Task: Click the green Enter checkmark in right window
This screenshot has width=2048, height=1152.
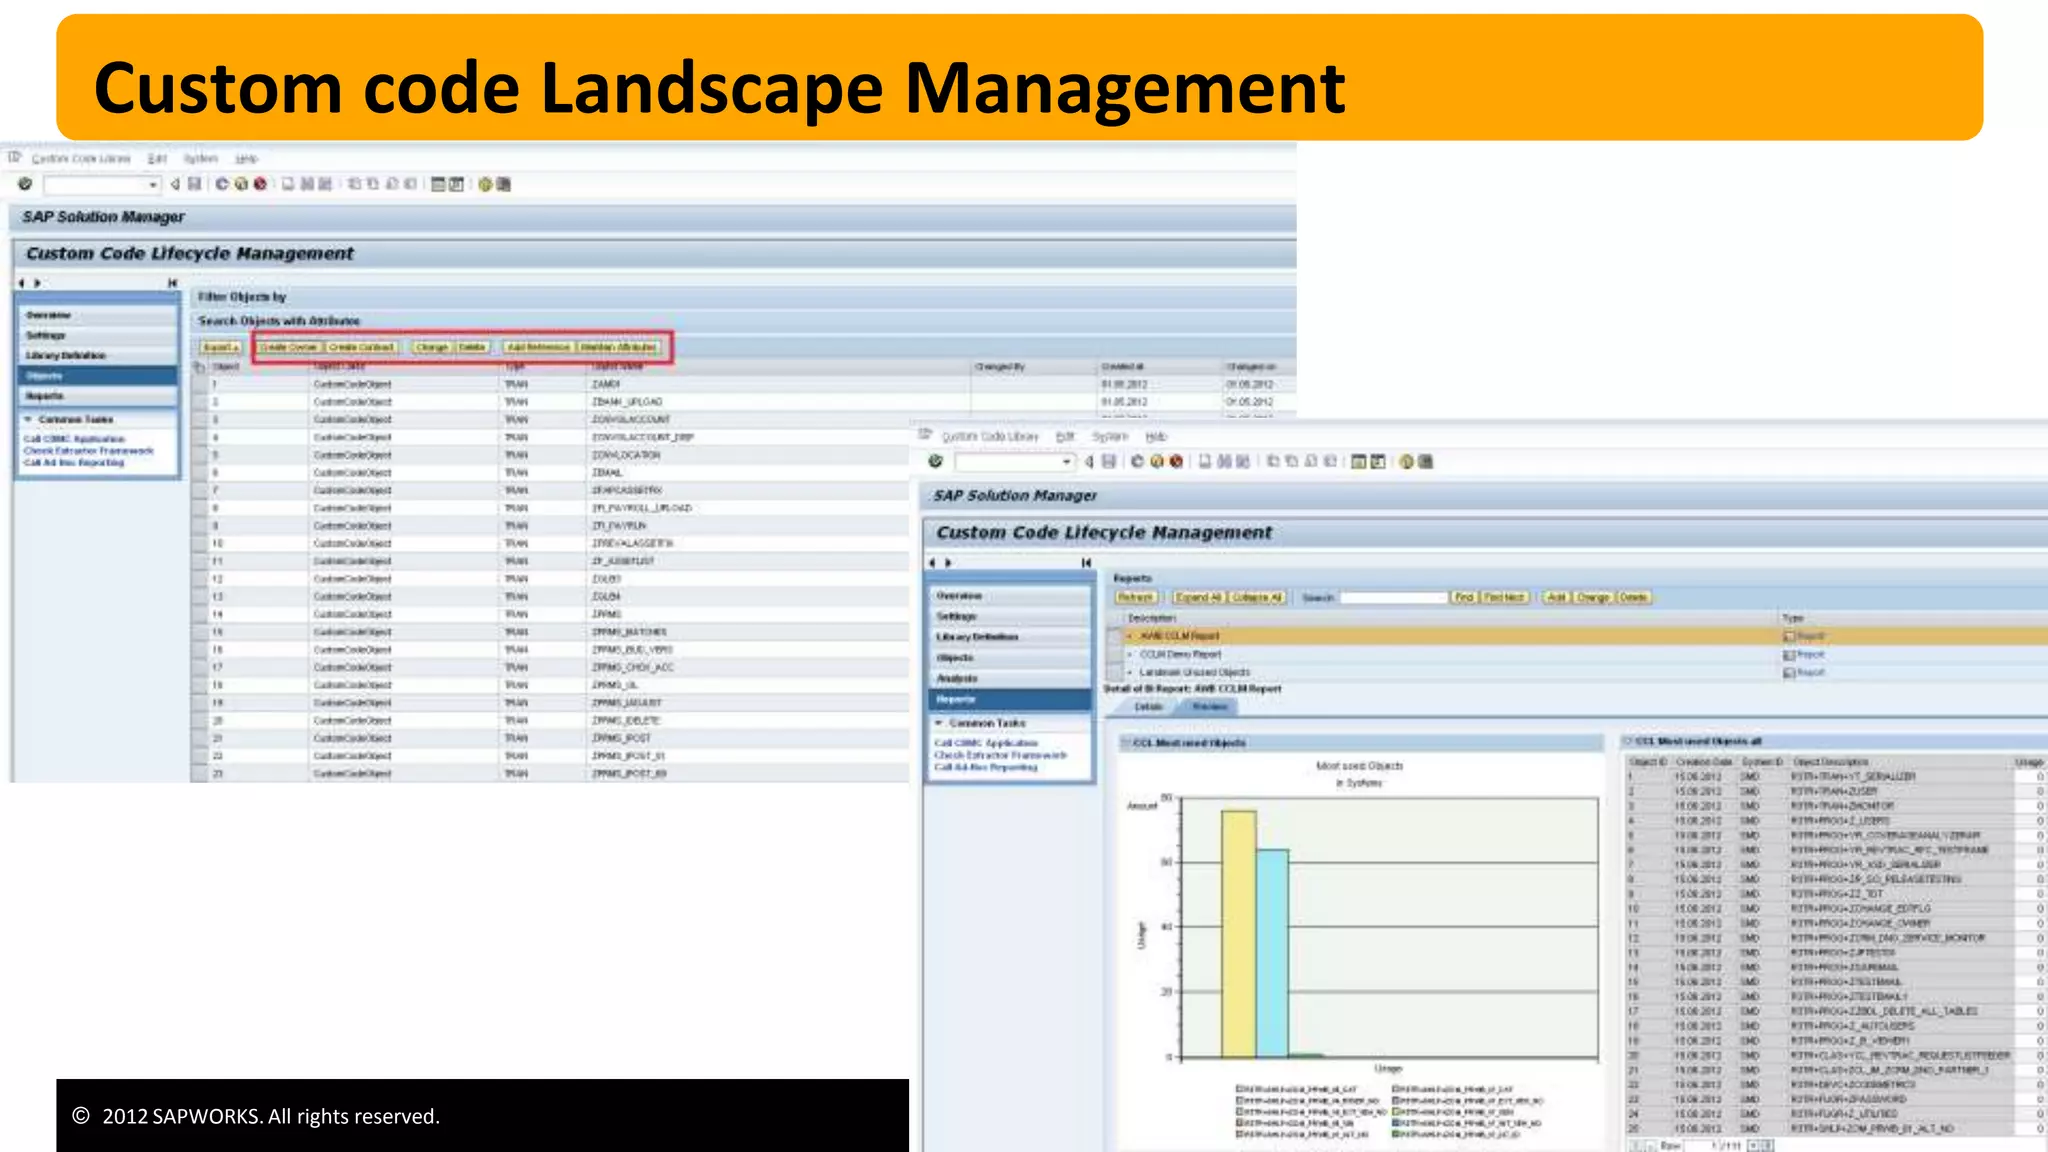Action: (936, 461)
